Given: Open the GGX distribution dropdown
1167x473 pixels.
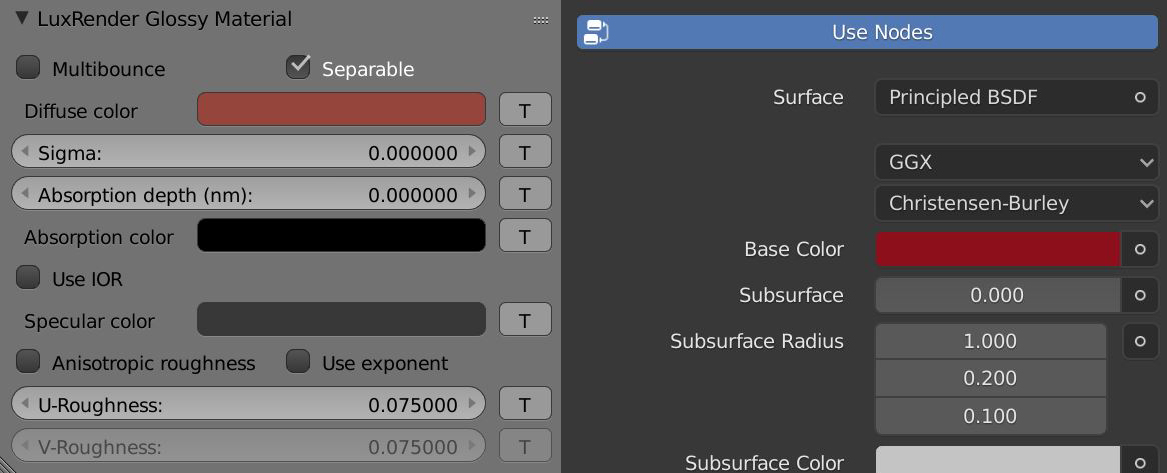Looking at the screenshot, I should pos(1016,162).
